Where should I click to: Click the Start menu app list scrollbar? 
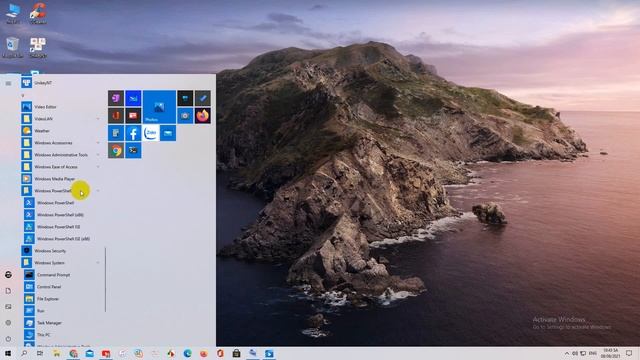pos(105,280)
